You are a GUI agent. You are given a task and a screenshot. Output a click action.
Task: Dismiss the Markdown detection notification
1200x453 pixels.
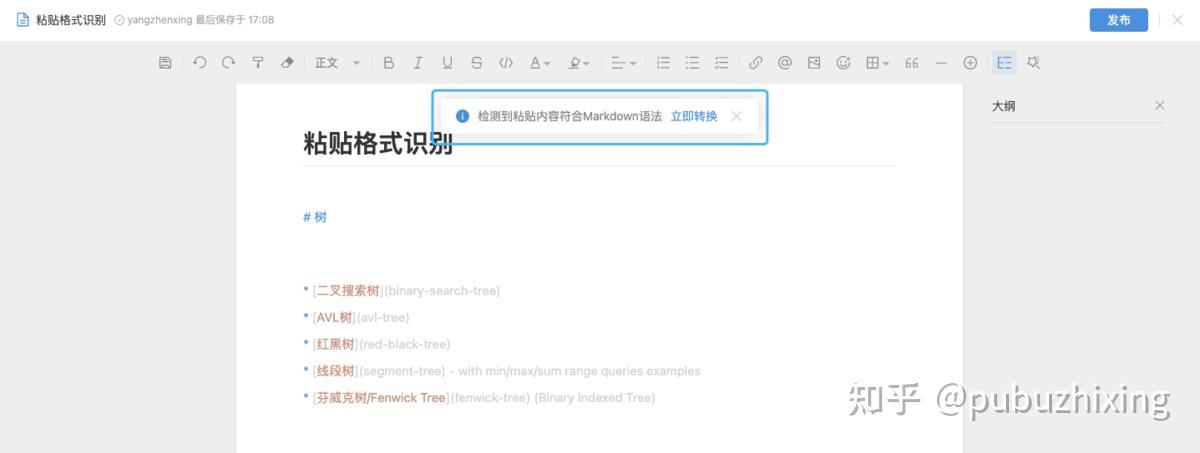click(737, 116)
